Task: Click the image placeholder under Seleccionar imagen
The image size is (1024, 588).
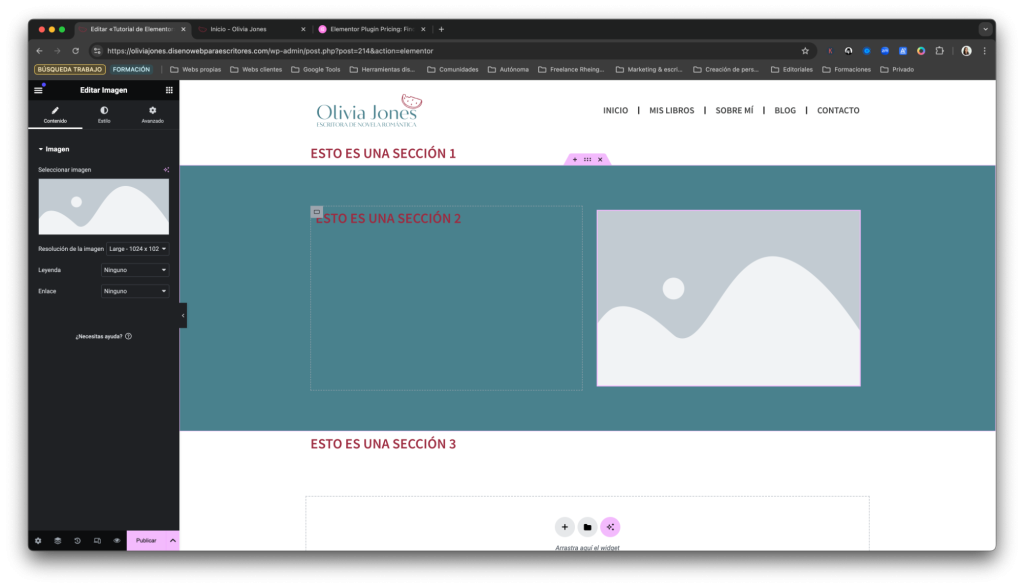Action: tap(103, 207)
